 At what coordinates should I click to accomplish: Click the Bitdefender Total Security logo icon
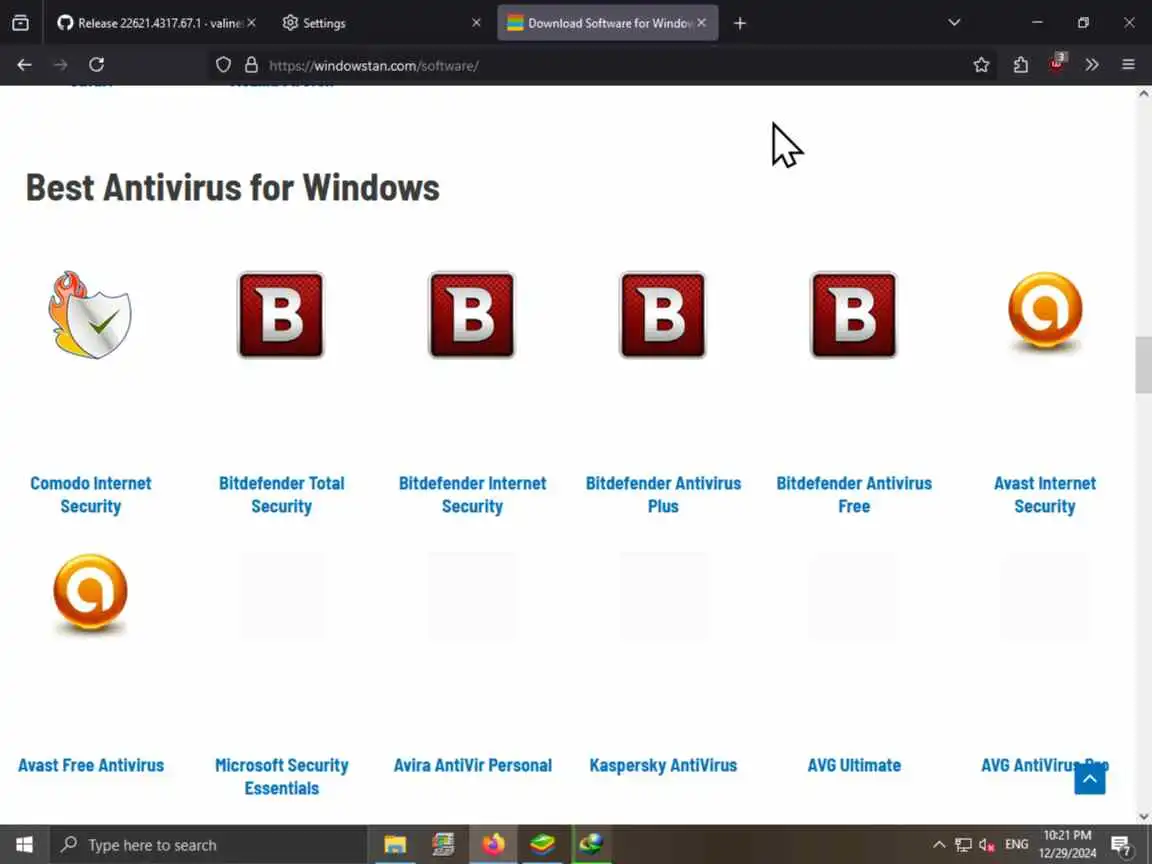point(281,314)
